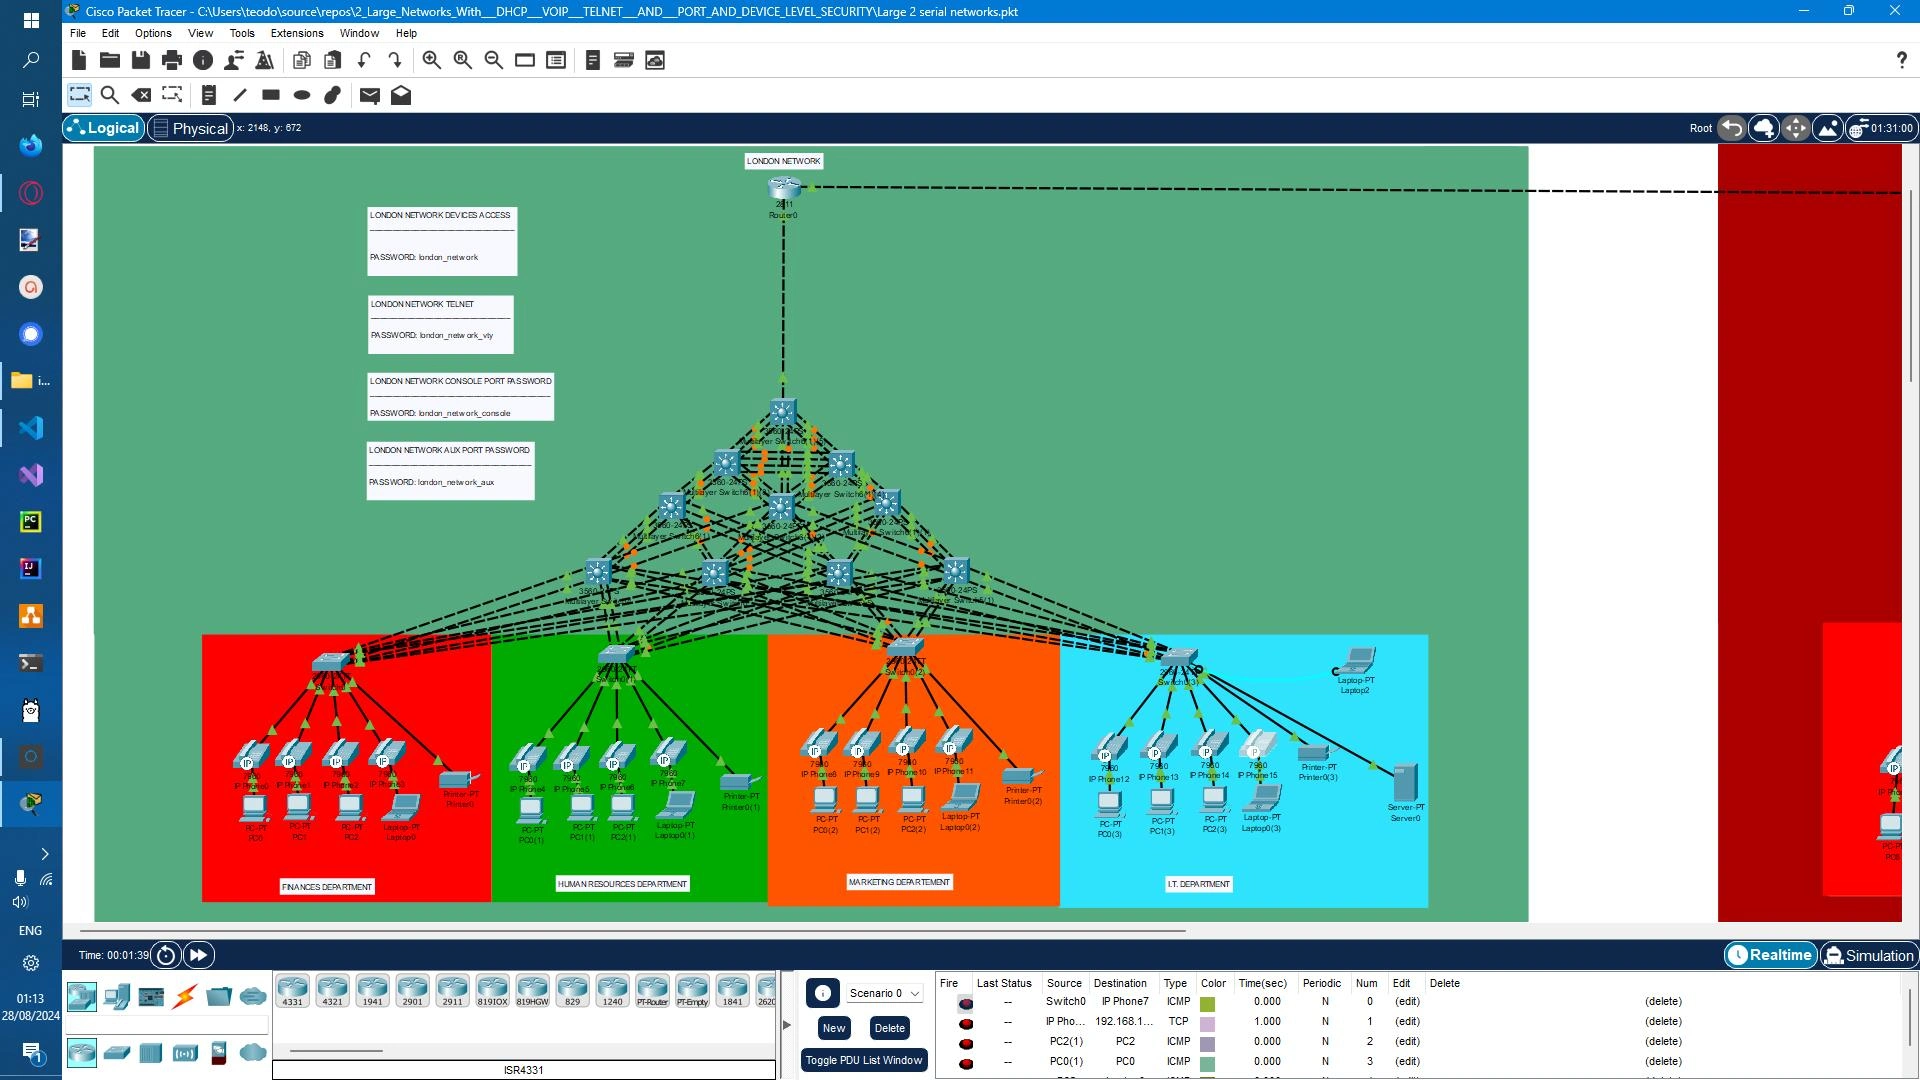Select Switches subcategory
Screen dimensions: 1920x1080
(117, 1052)
